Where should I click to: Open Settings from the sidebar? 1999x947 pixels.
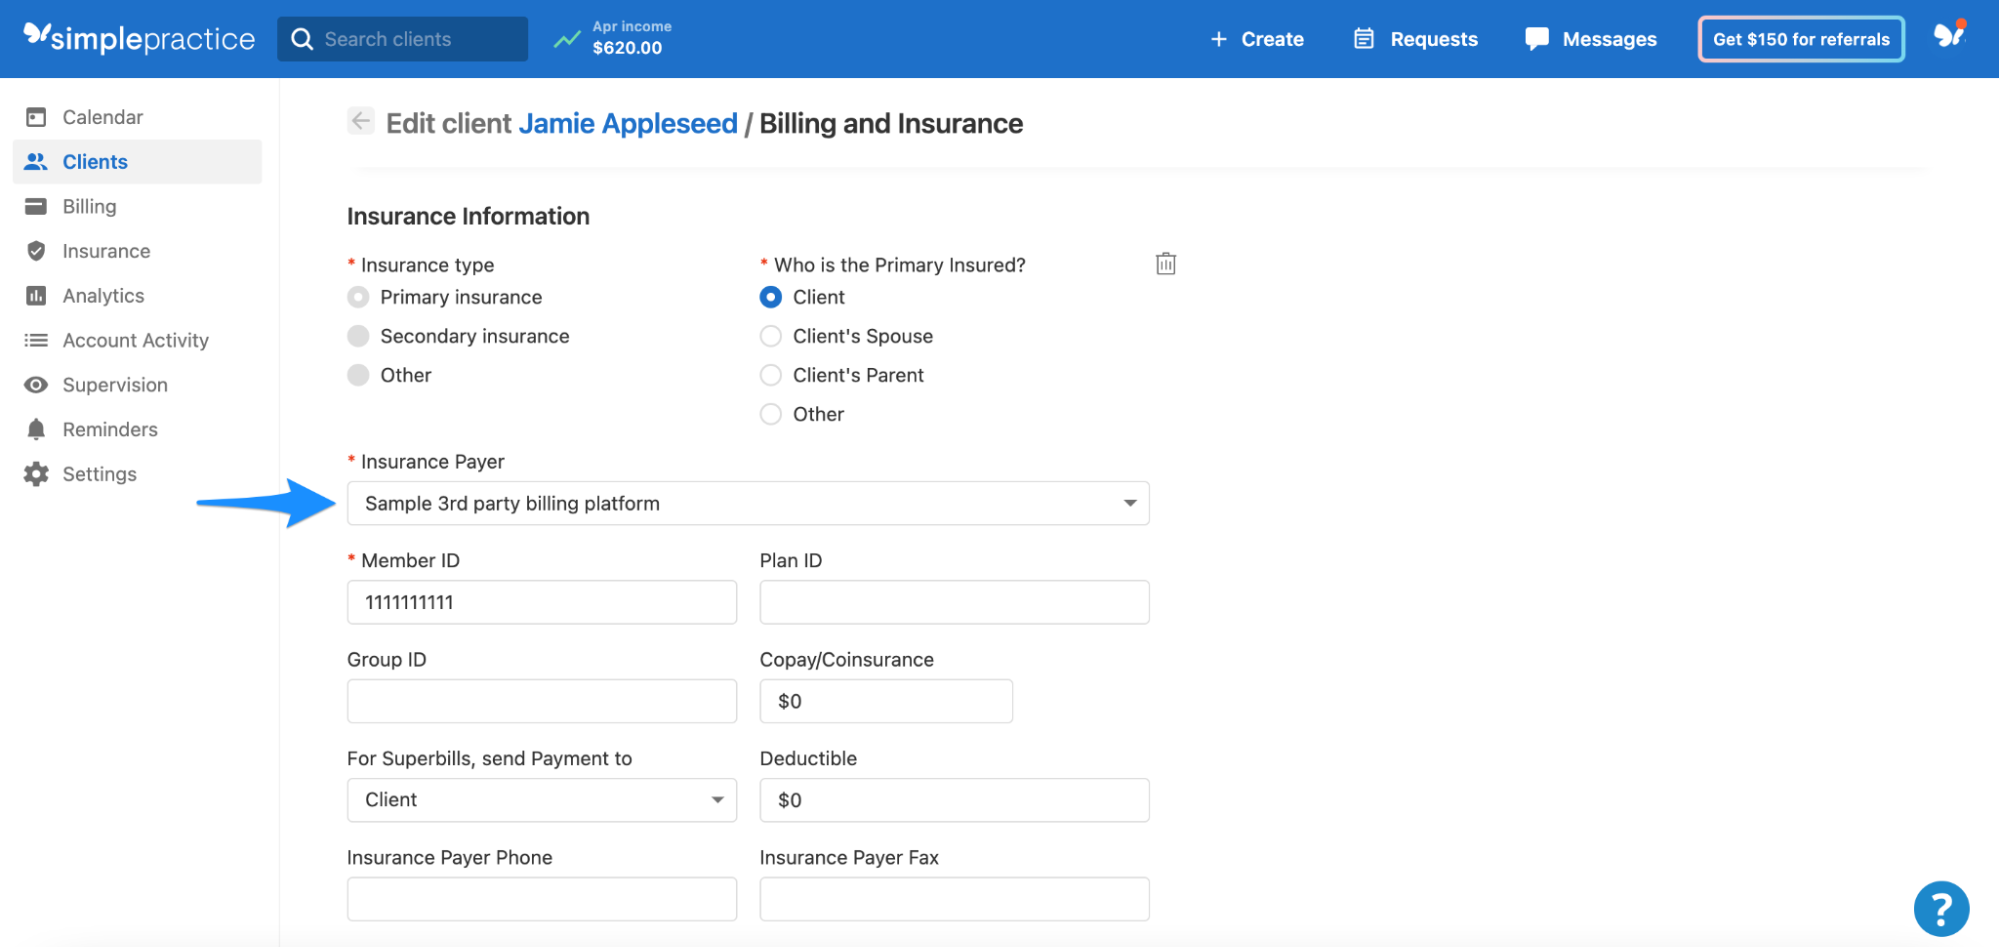click(36, 473)
